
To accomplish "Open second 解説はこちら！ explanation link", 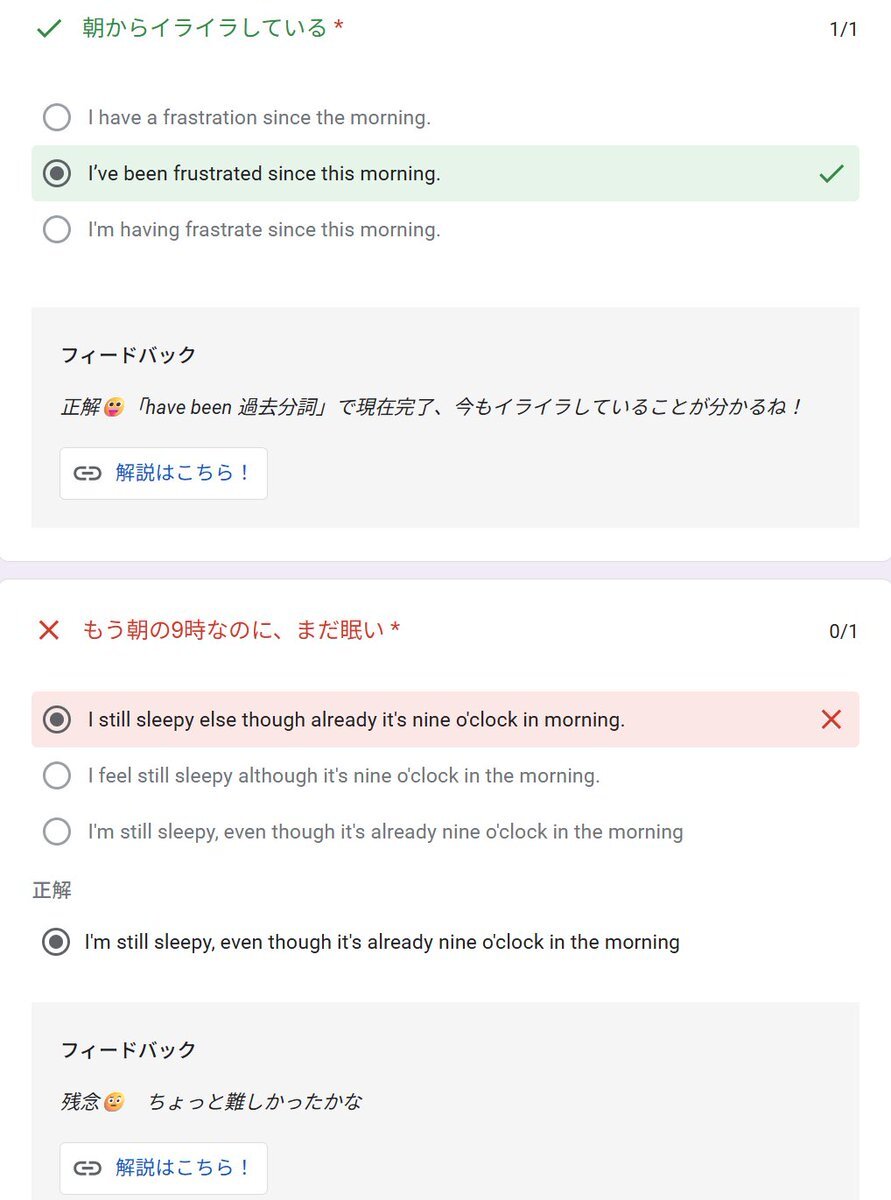I will click(163, 1168).
